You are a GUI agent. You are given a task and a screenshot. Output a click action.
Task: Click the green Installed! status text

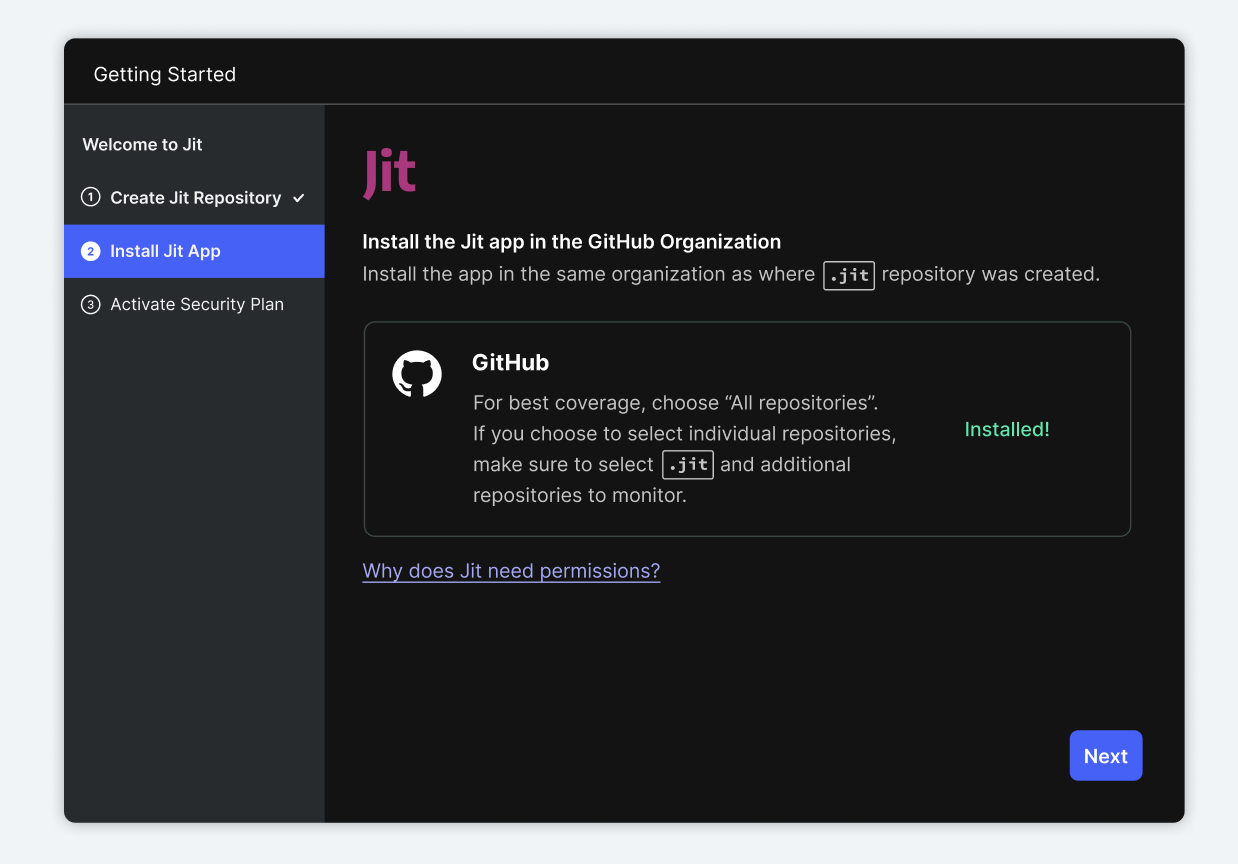point(1007,429)
